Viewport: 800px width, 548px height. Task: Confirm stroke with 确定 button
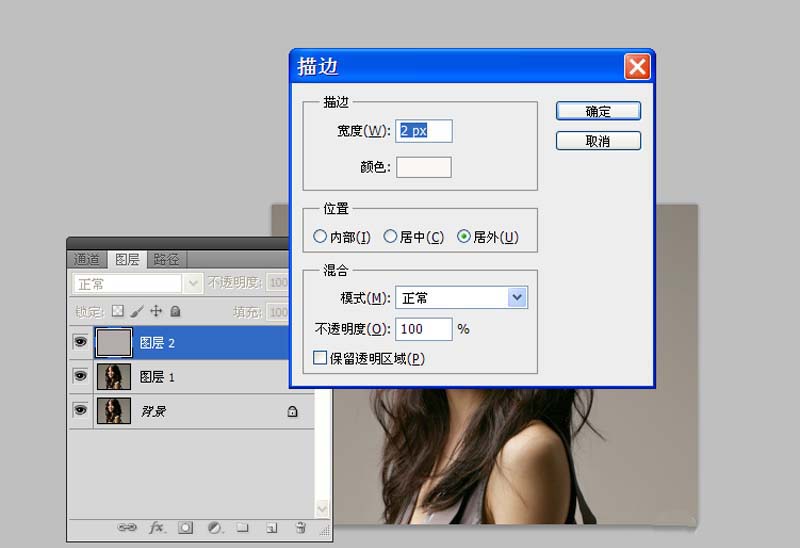[598, 111]
